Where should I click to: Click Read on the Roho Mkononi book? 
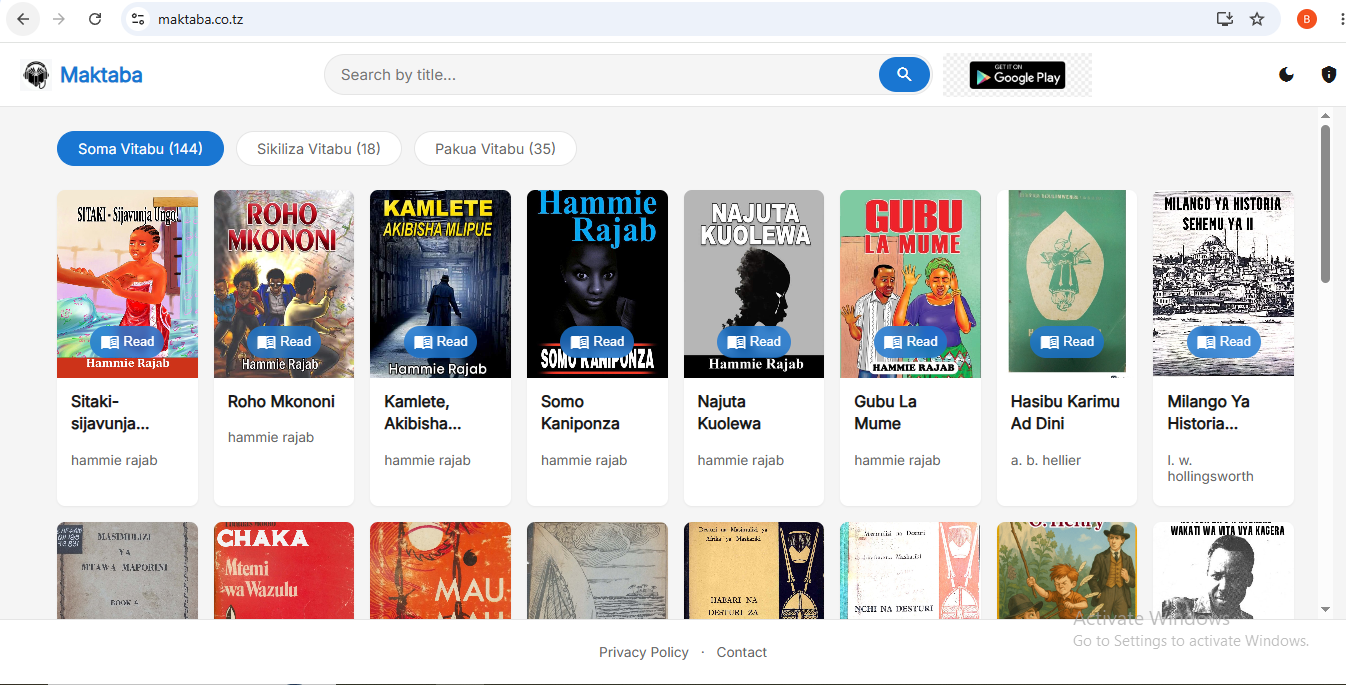[284, 342]
